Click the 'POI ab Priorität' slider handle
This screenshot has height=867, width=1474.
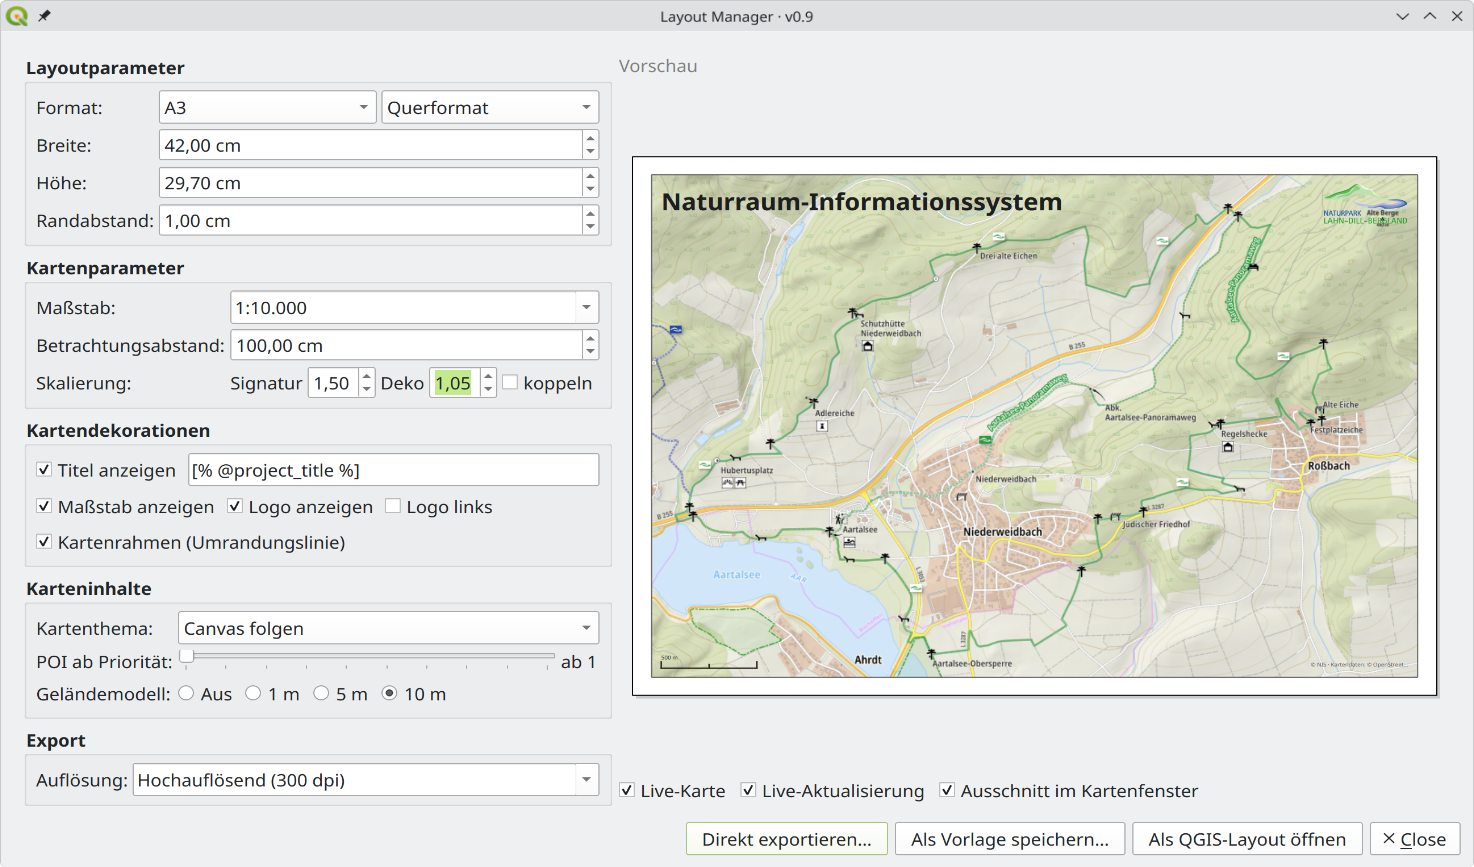coord(187,656)
